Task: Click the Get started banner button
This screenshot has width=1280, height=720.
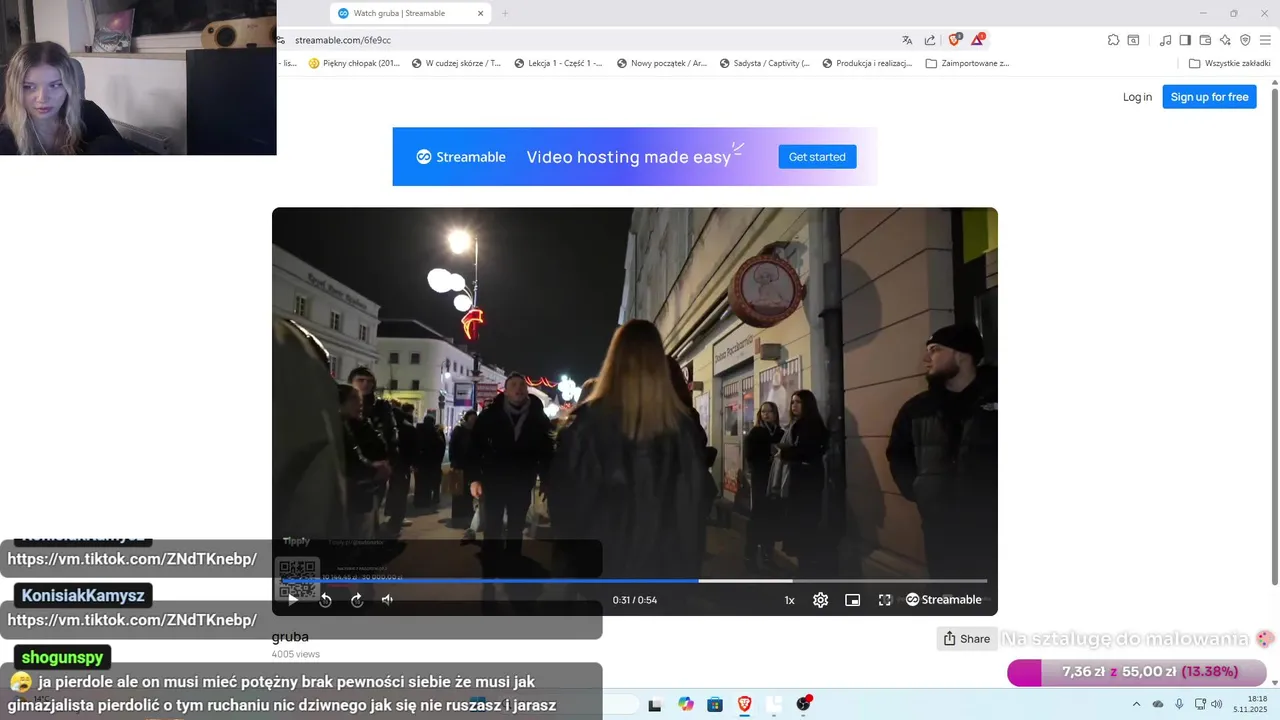Action: coord(817,157)
